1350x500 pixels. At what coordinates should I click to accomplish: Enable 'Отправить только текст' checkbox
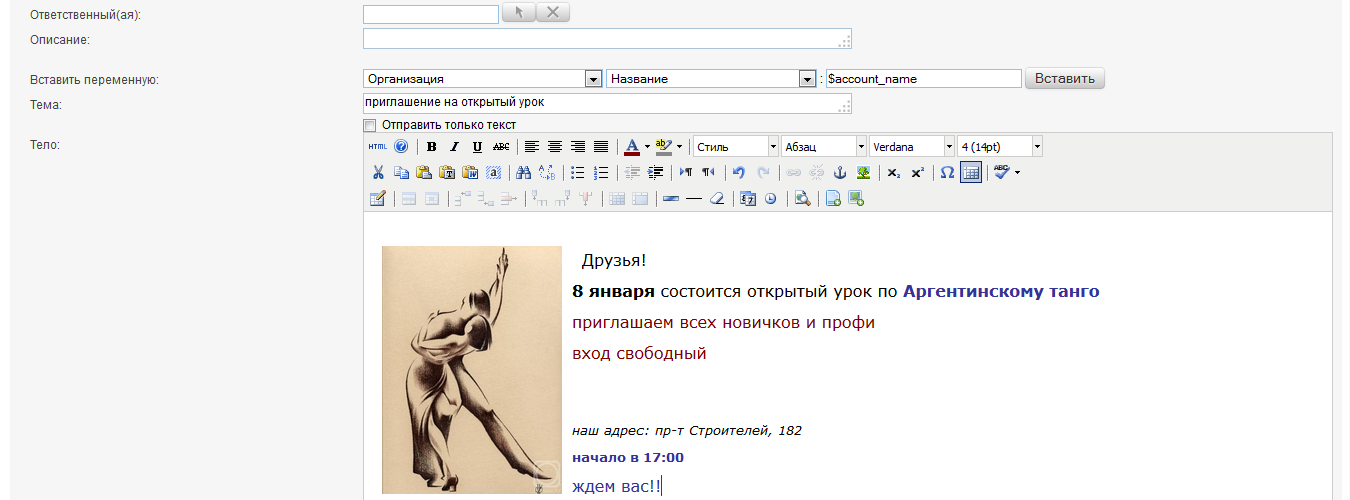(x=370, y=125)
